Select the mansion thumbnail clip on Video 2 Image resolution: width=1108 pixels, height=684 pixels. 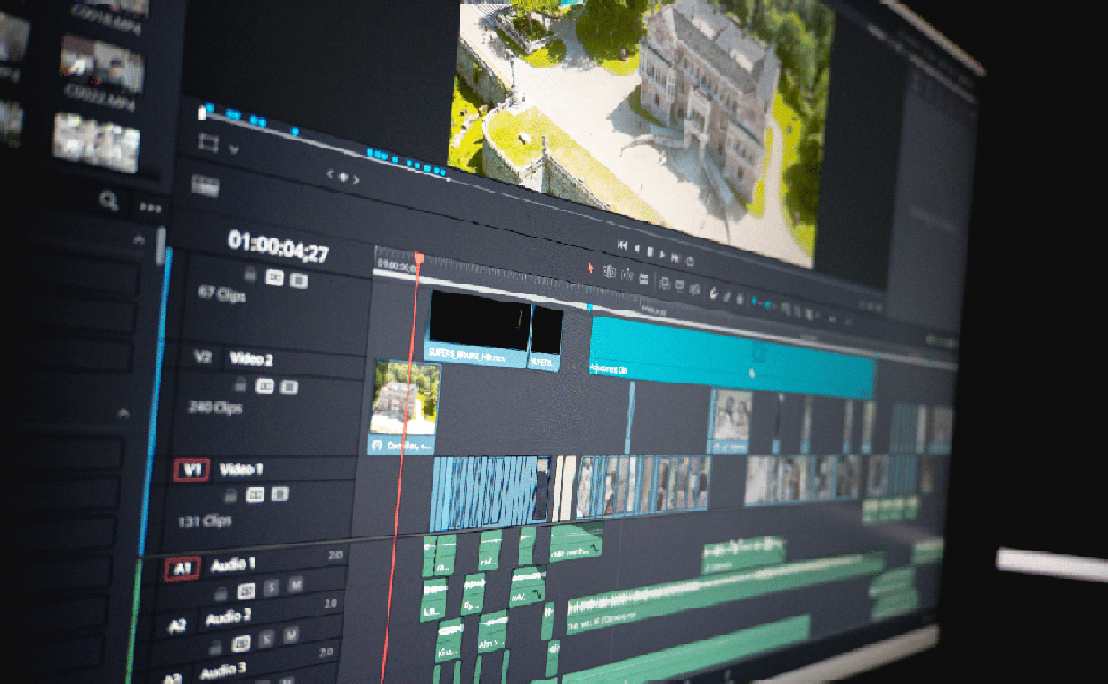404,407
